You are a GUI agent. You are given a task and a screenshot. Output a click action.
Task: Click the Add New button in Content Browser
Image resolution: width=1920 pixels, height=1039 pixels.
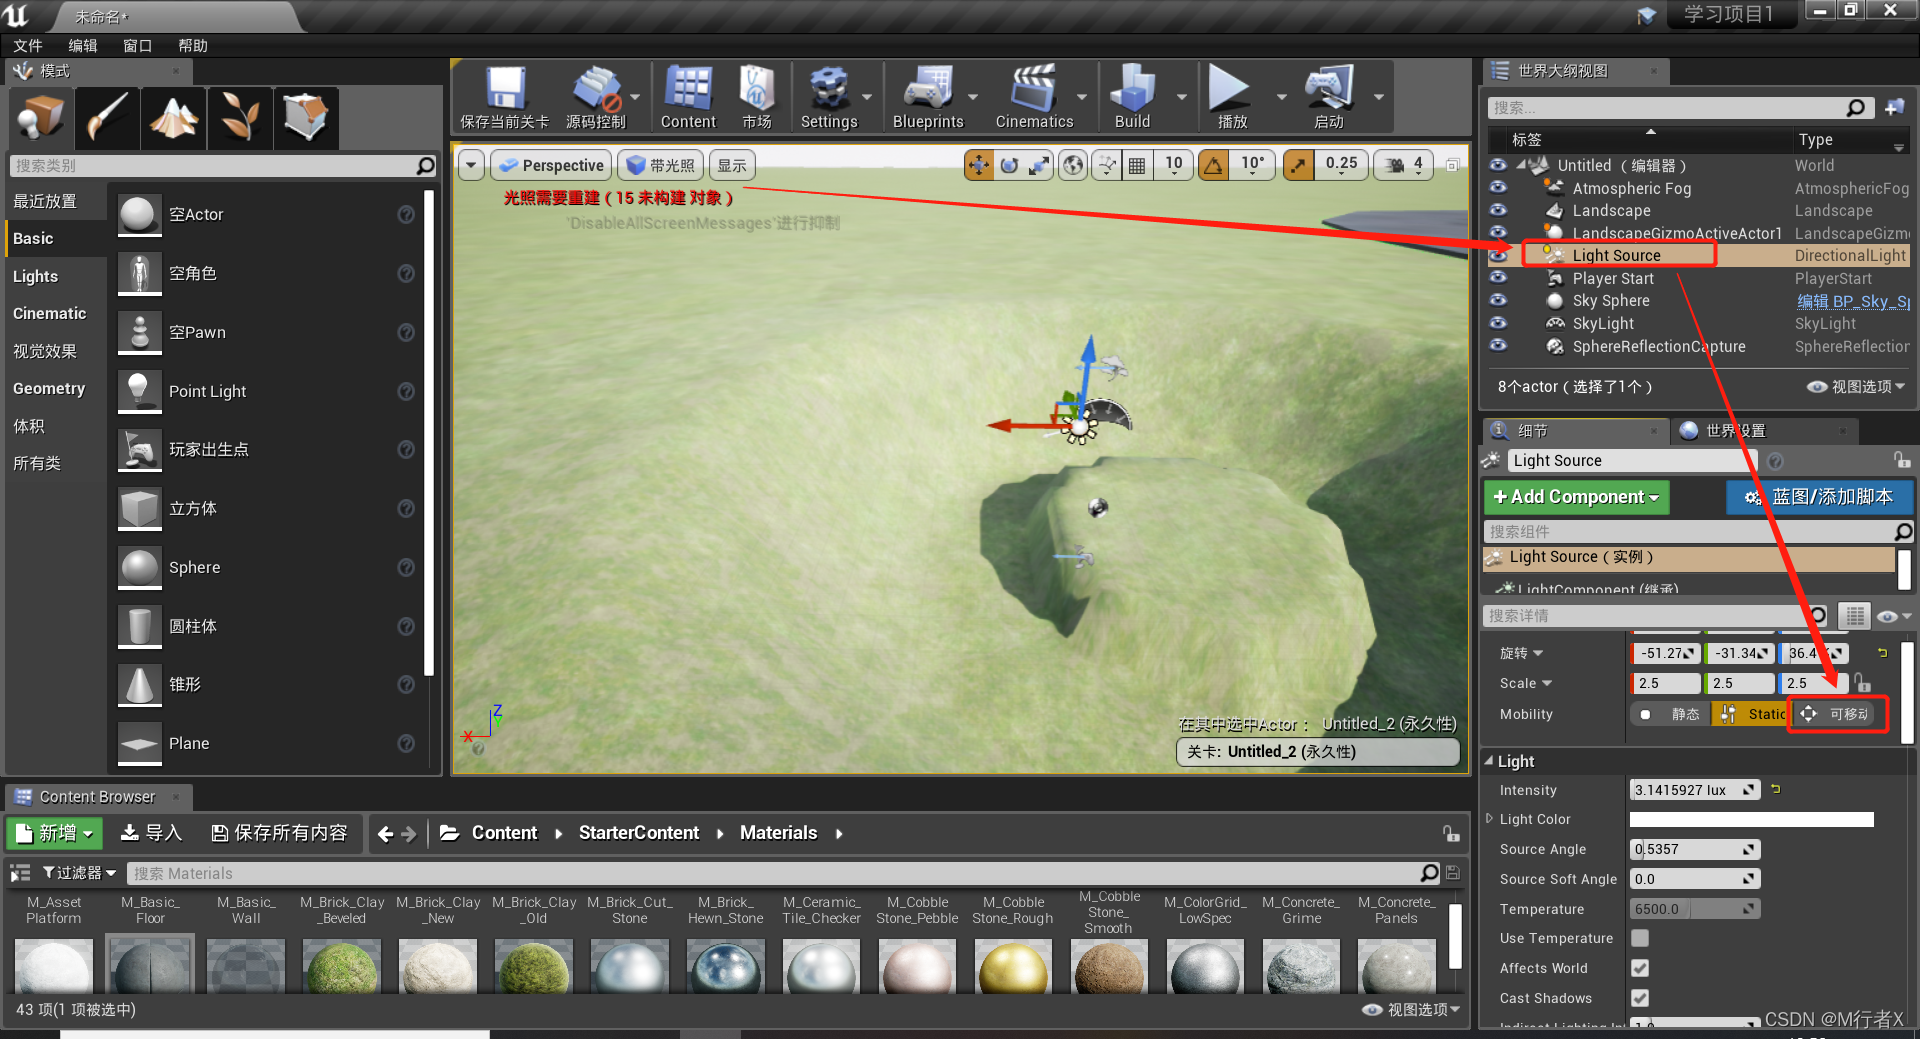(55, 833)
